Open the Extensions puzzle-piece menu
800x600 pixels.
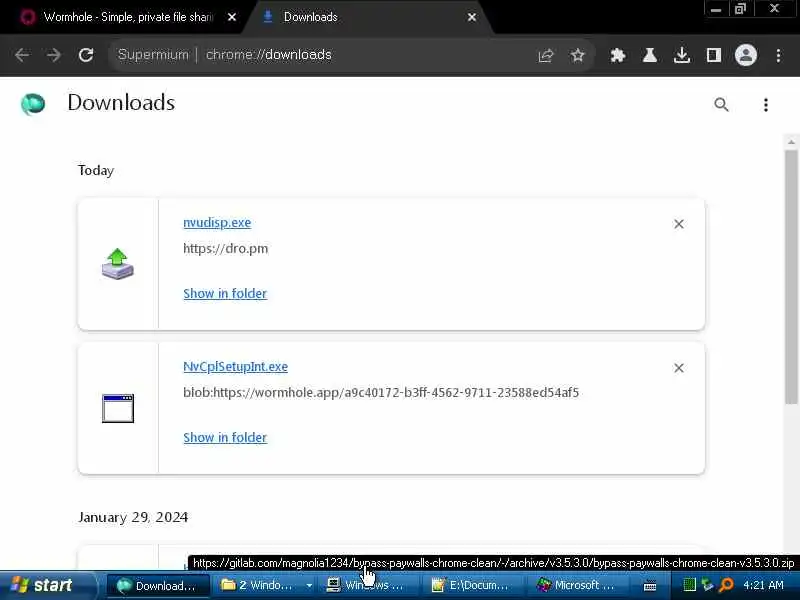point(618,55)
